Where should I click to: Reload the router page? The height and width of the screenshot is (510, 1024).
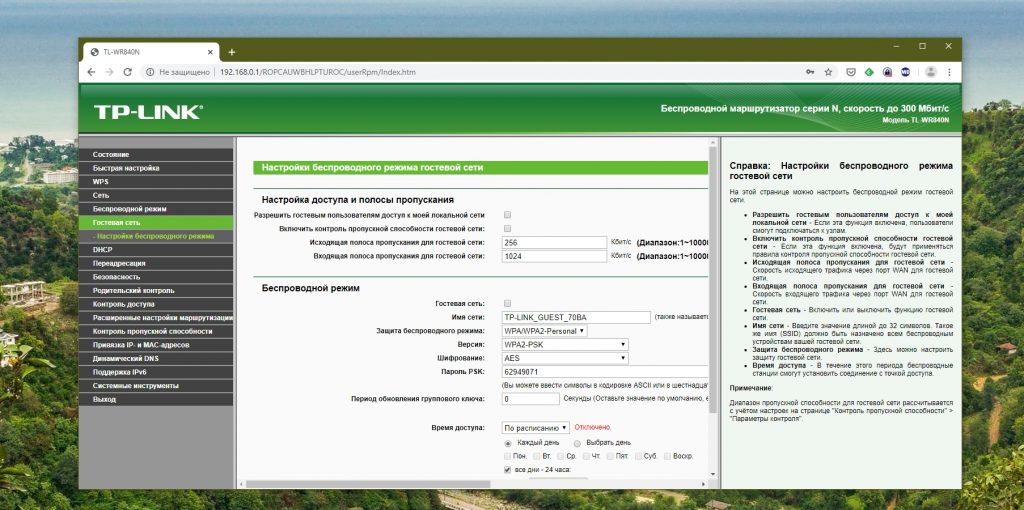pos(127,72)
